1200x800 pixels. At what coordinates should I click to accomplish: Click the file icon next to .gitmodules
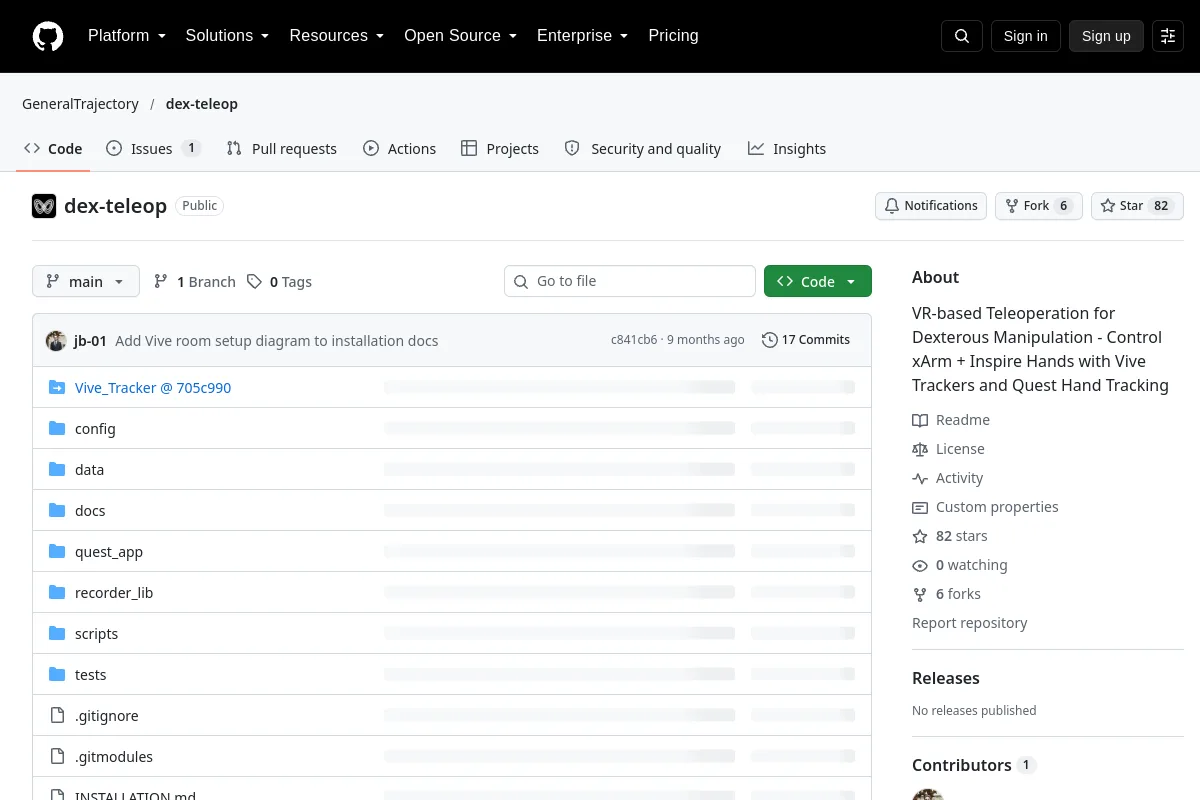click(57, 756)
